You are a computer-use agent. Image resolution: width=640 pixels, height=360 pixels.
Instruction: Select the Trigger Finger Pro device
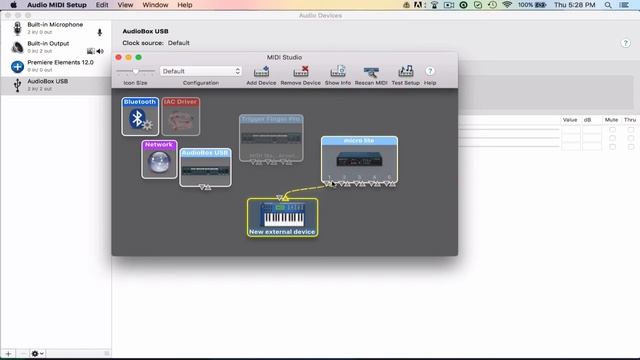pyautogui.click(x=271, y=138)
